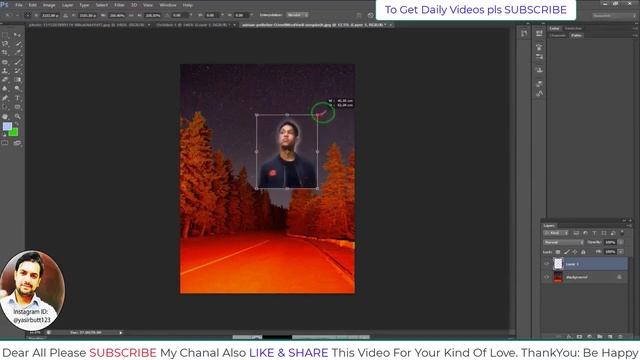Create a new layer in the Layers panel
This screenshot has height=360, width=640.
(x=610, y=337)
